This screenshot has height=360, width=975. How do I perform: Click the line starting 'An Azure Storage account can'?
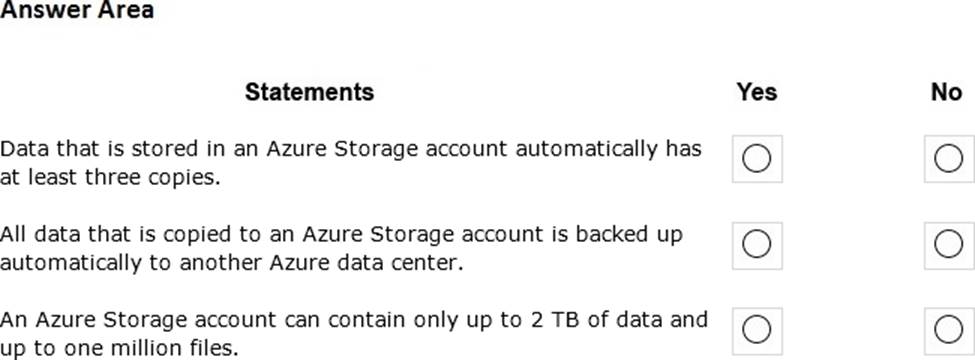354,320
